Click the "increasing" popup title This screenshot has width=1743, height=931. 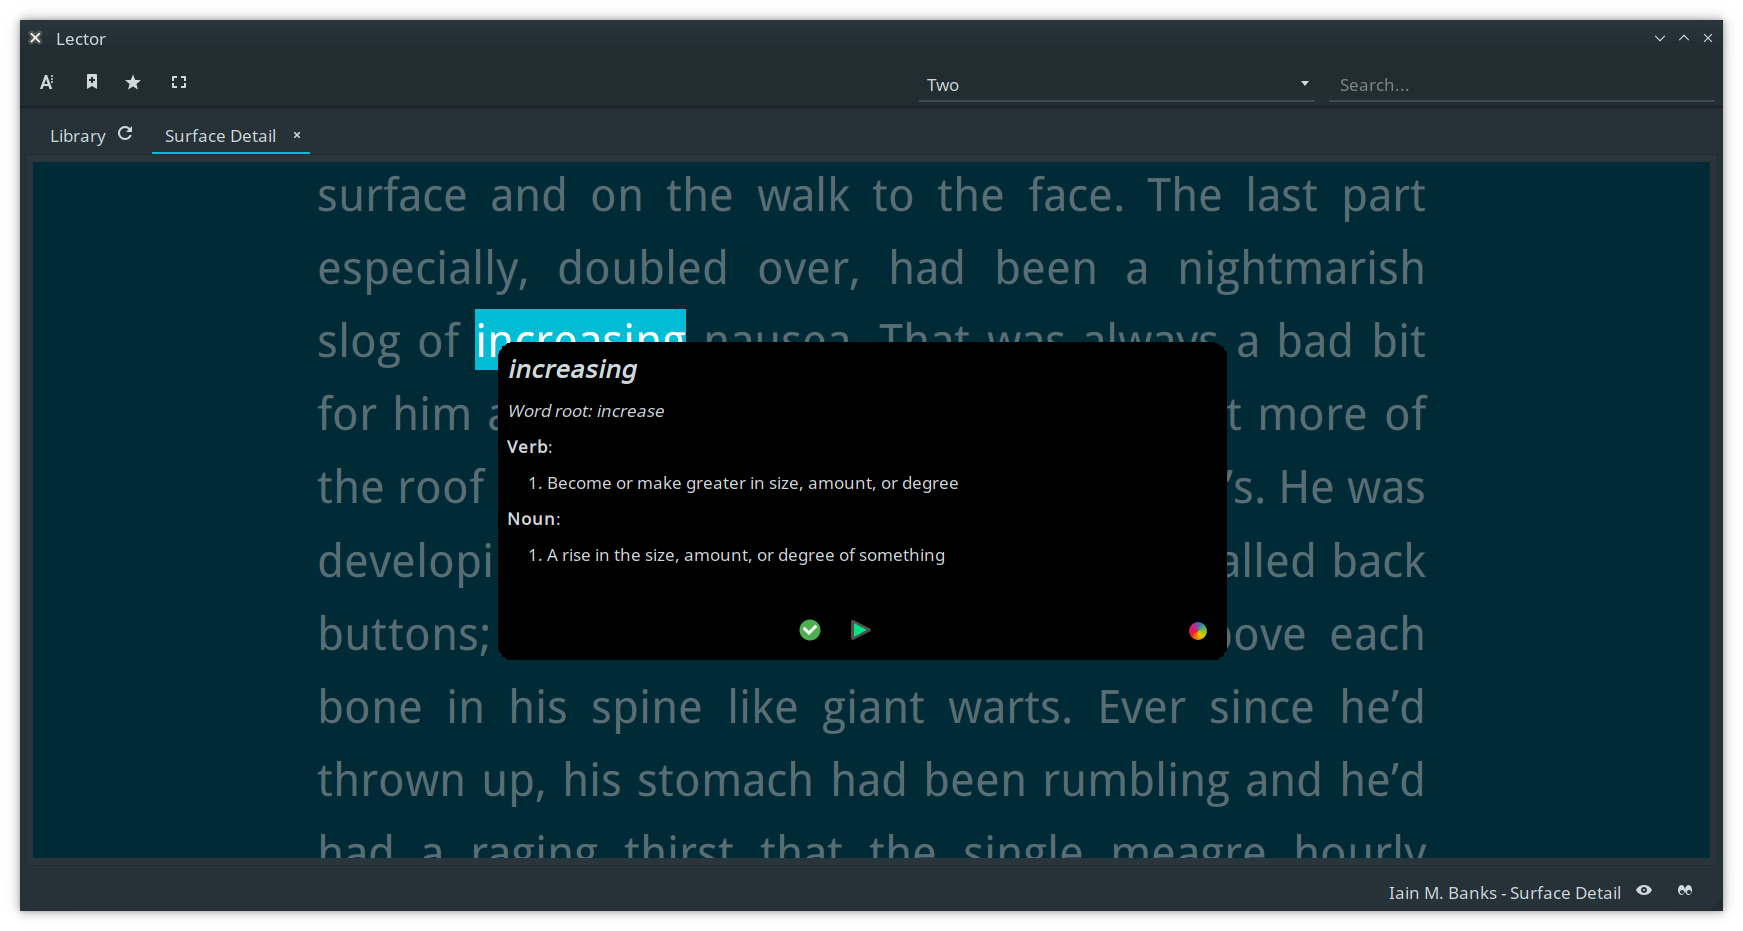tap(573, 370)
